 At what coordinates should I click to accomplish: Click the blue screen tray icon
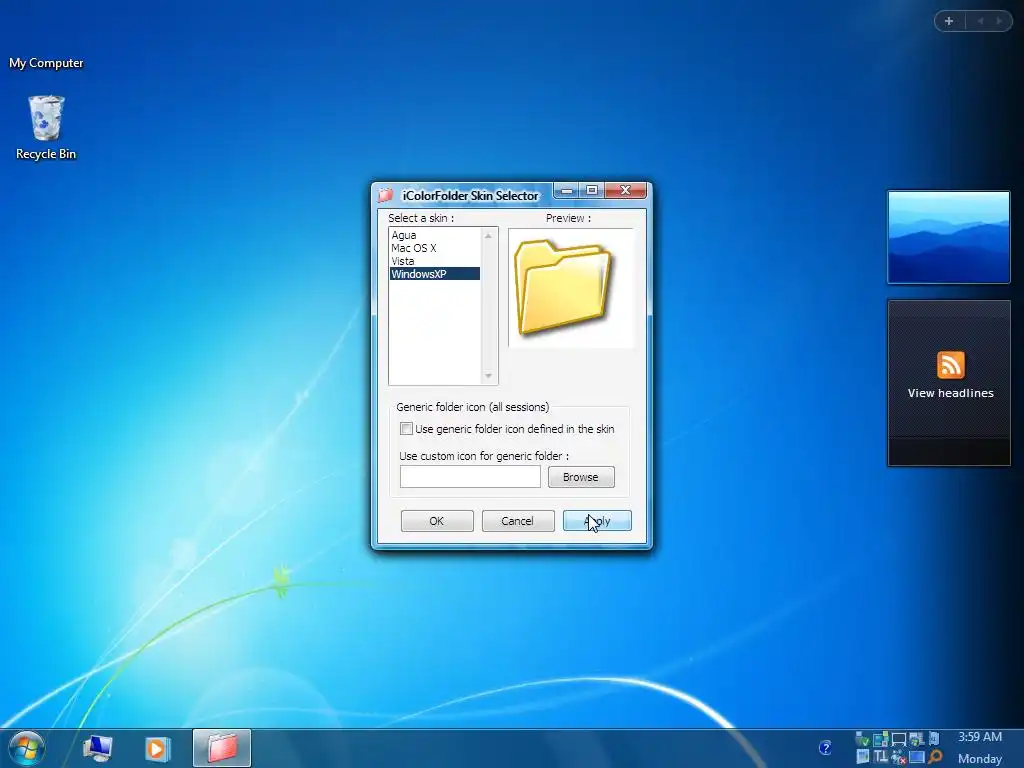917,758
